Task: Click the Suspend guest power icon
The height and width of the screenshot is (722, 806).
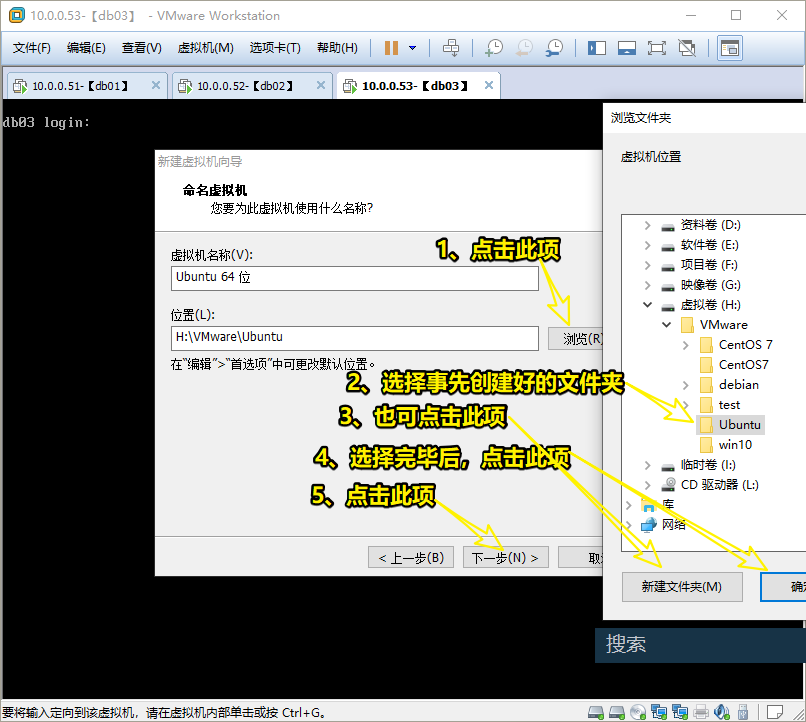Action: [x=391, y=47]
